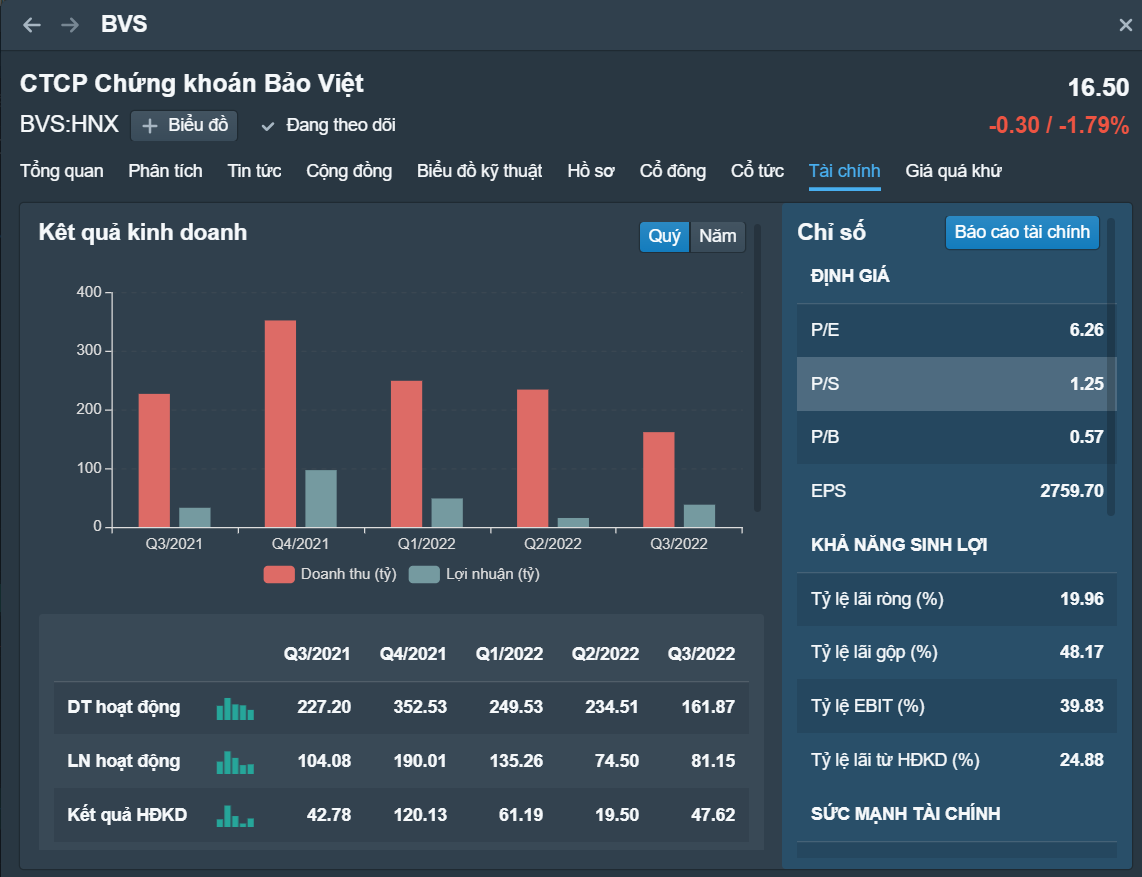Toggle the Đang theo dõi checkmark
The image size is (1142, 877).
[268, 126]
